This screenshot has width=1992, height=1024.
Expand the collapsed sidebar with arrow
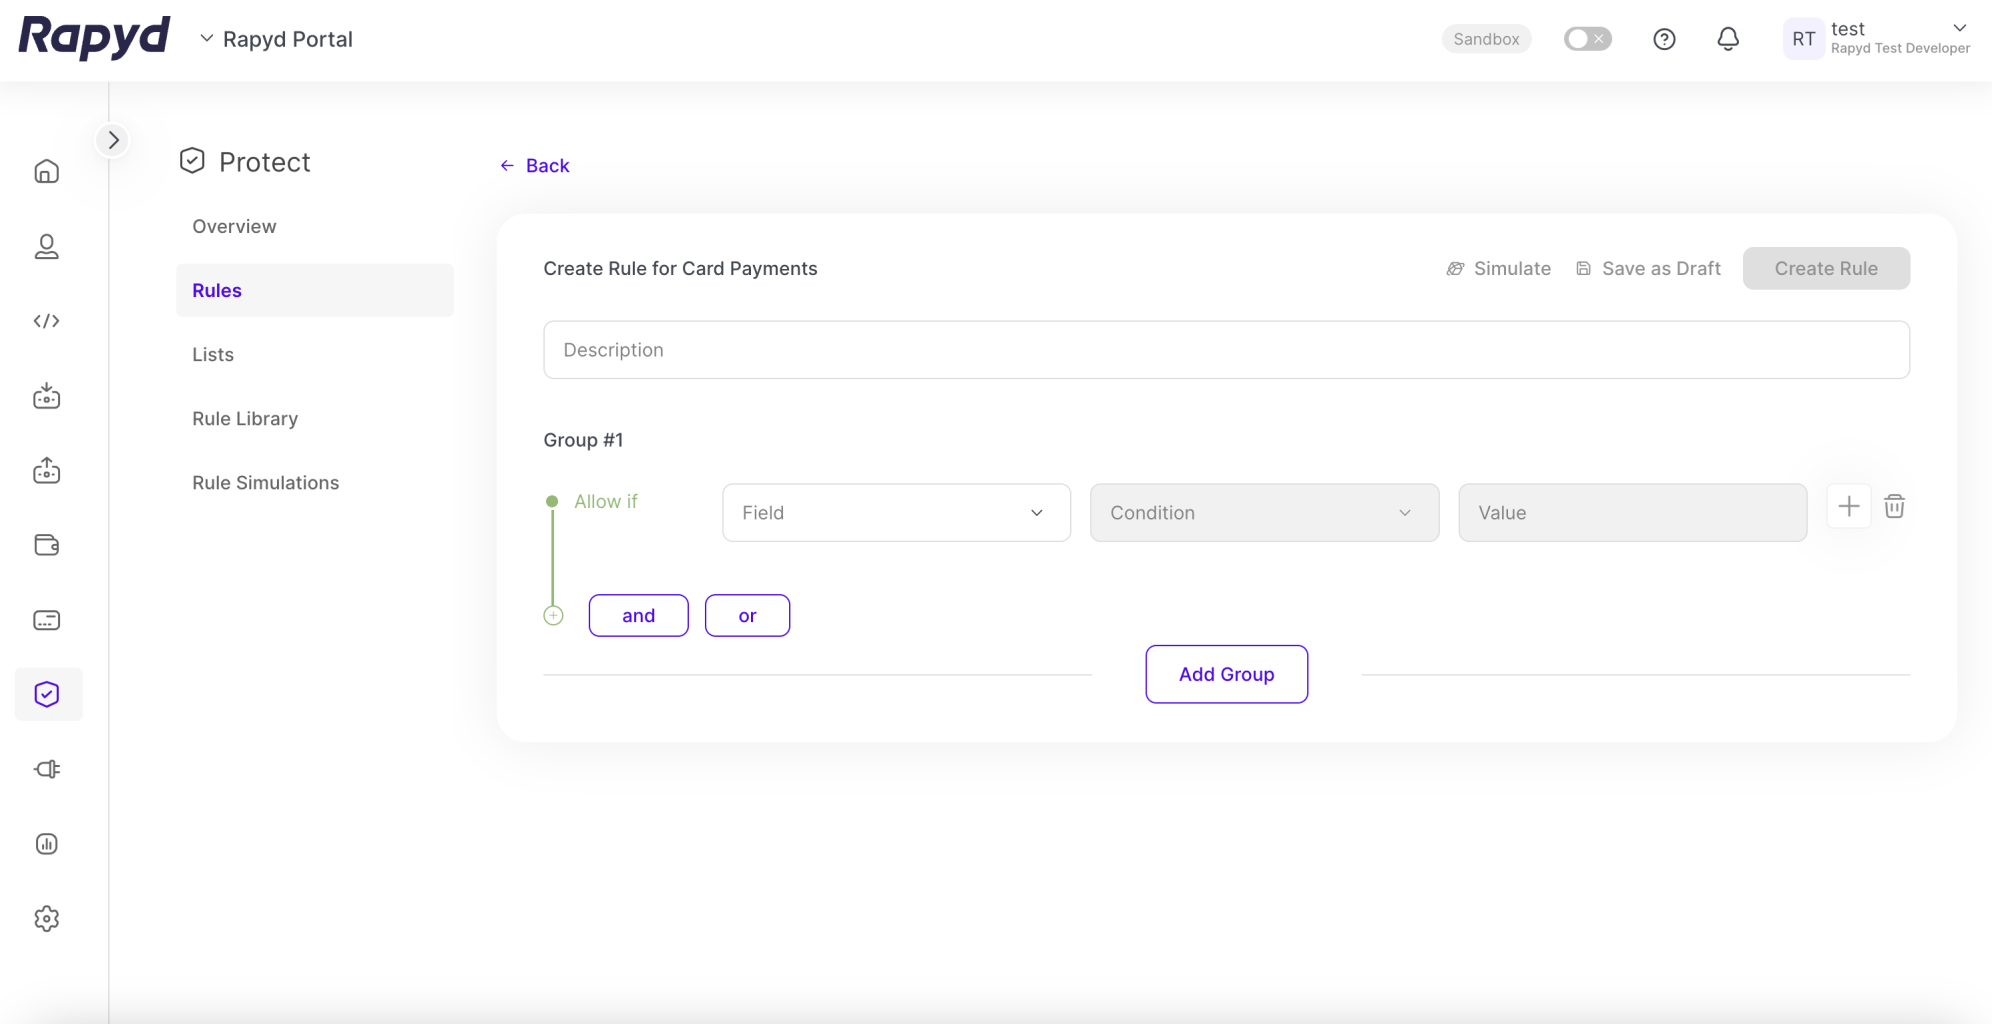point(113,140)
